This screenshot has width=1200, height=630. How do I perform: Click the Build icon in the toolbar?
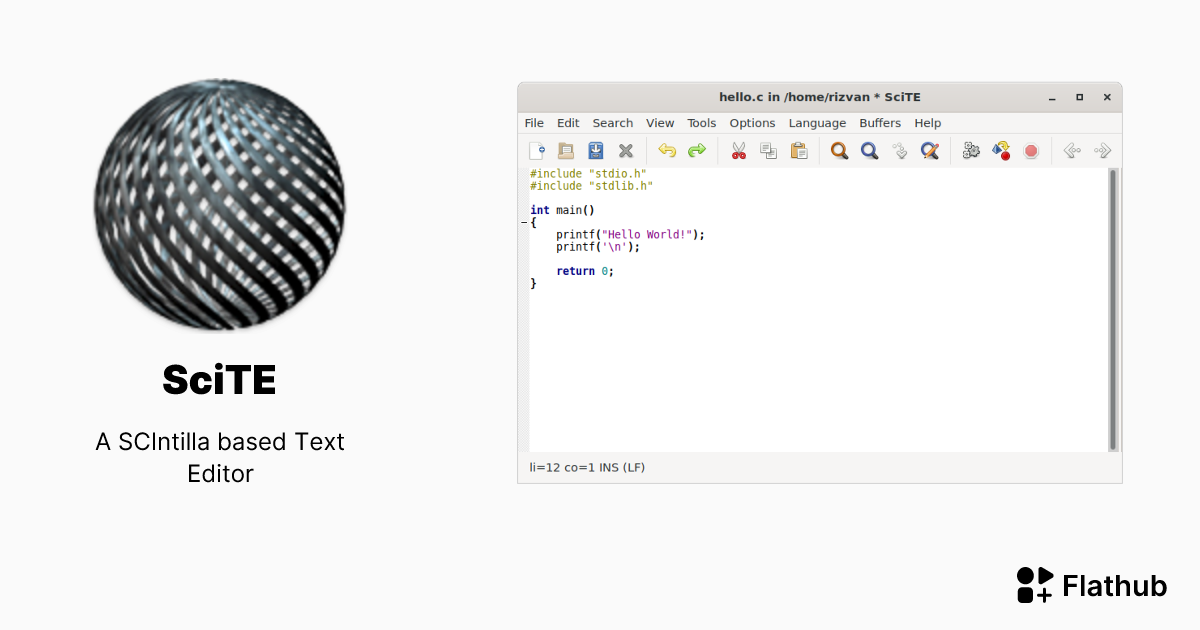(1001, 151)
